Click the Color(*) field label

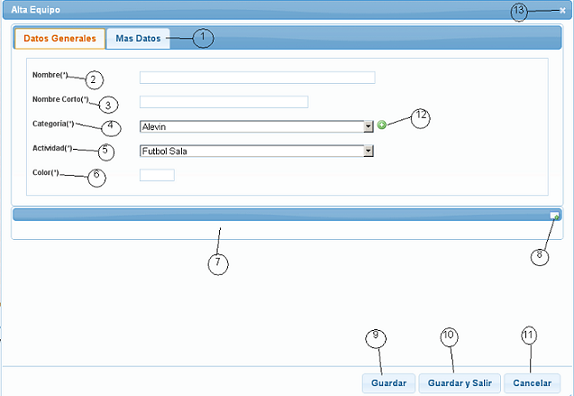point(46,172)
